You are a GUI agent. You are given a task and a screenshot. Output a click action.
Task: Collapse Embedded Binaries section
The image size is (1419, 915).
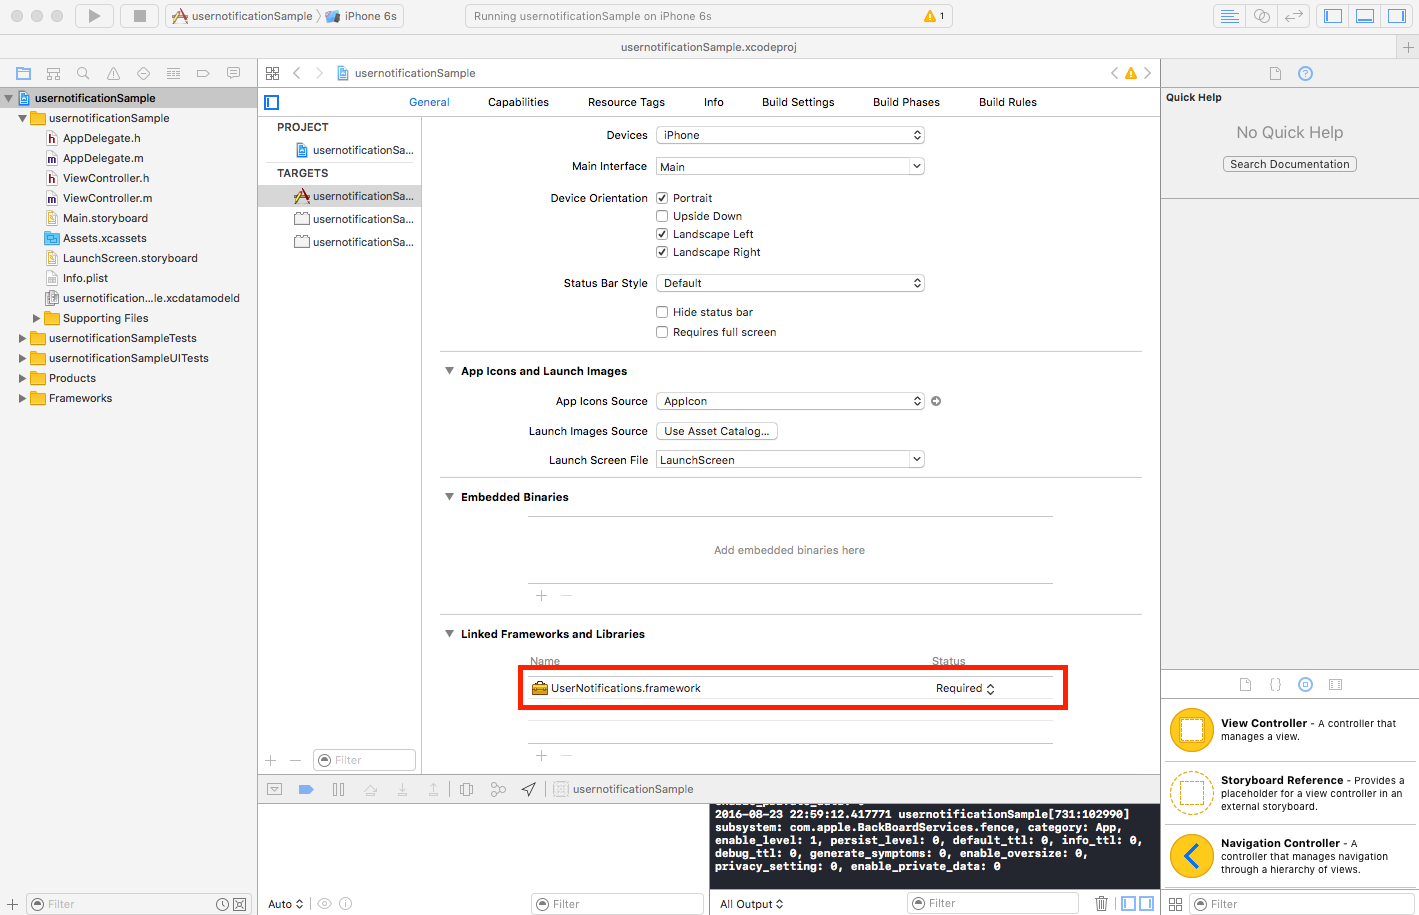pos(449,497)
